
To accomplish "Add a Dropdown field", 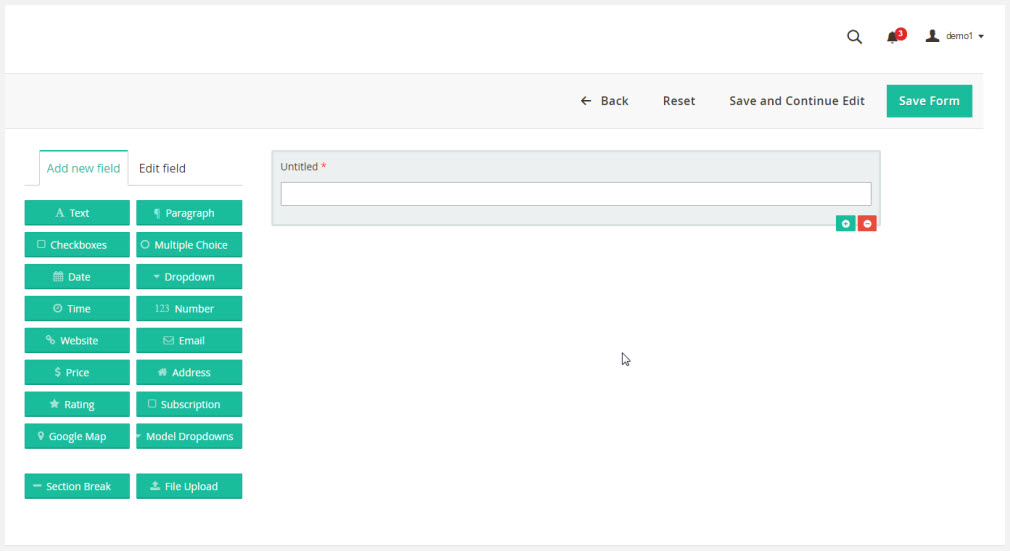I will pos(189,277).
